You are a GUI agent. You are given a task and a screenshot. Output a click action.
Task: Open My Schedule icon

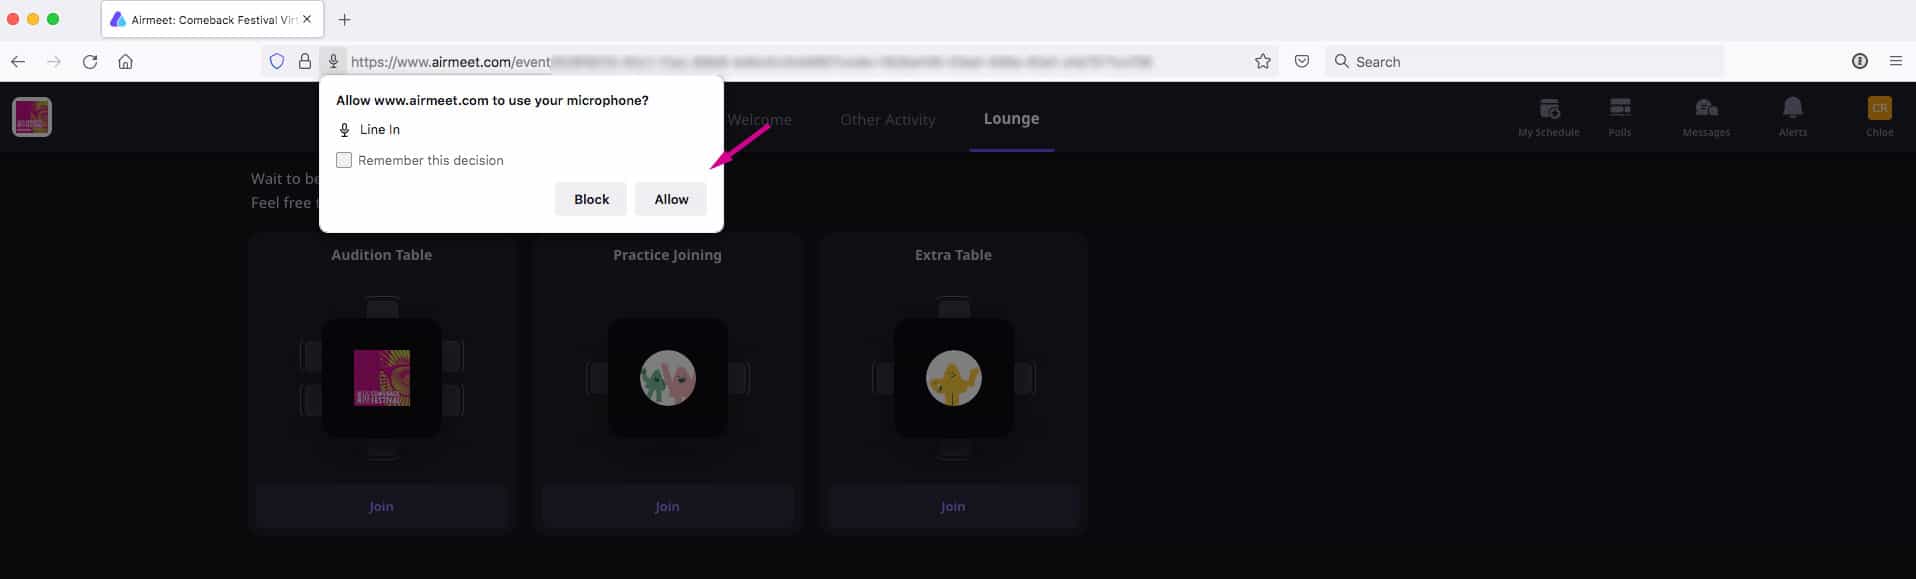click(x=1549, y=108)
